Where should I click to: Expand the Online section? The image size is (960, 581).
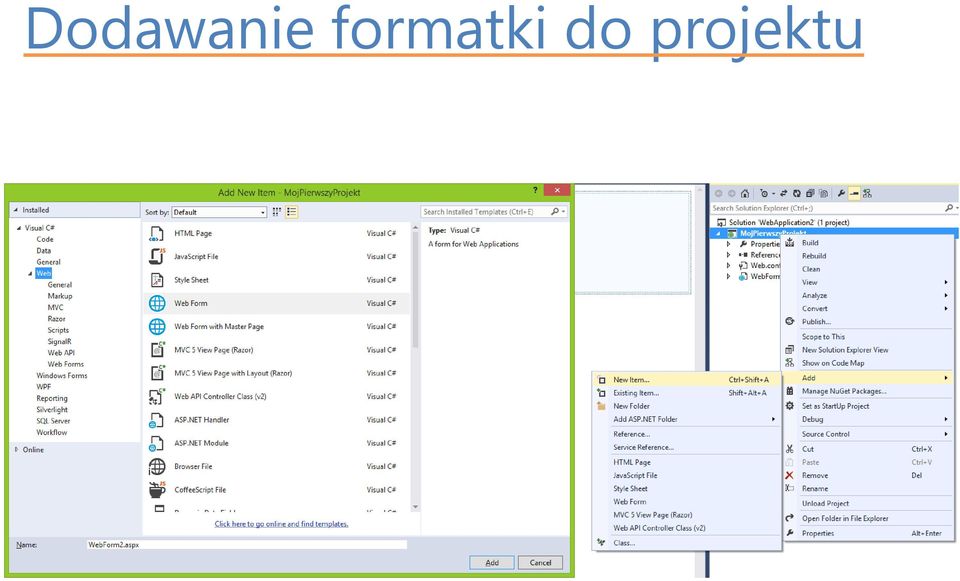[17, 449]
